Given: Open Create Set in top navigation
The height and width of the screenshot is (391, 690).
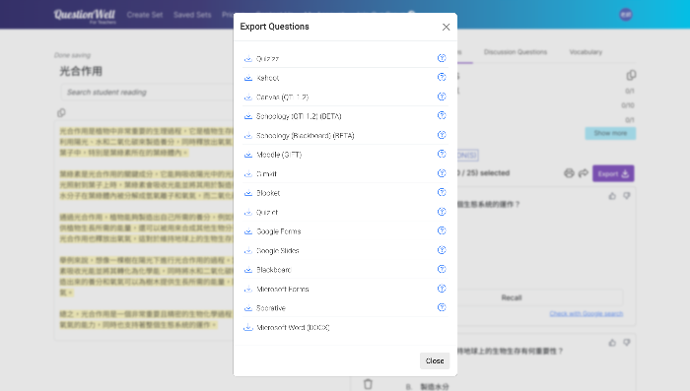Looking at the screenshot, I should [145, 15].
